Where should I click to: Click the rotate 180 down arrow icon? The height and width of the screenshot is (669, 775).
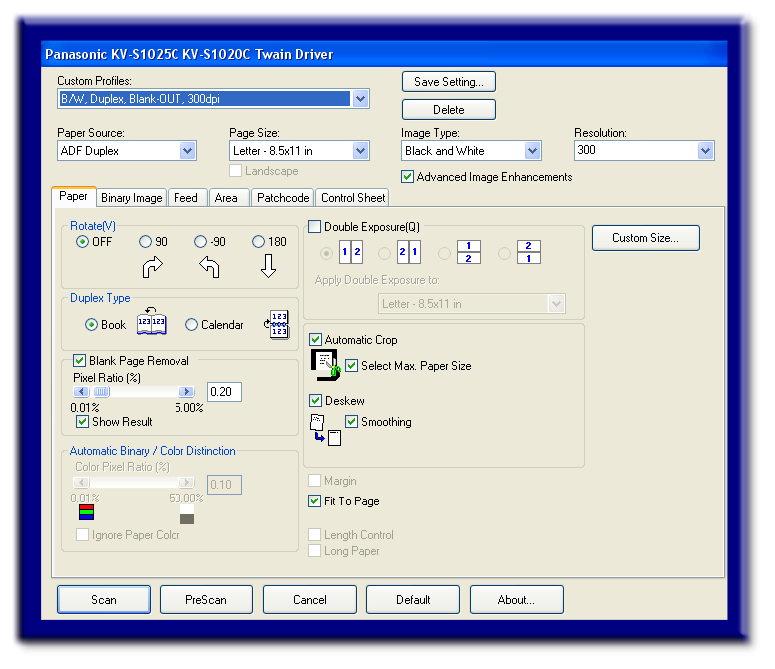pos(268,266)
